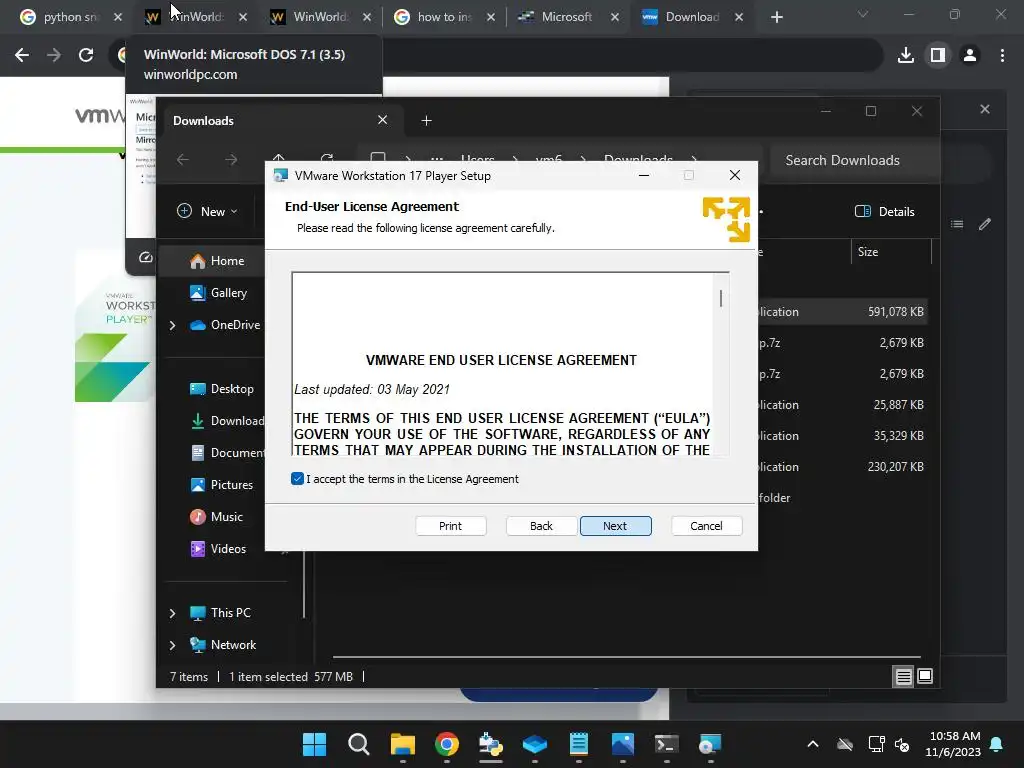Screen dimensions: 1024x768
Task: Click This PC icon in sidebar
Action: (198, 613)
